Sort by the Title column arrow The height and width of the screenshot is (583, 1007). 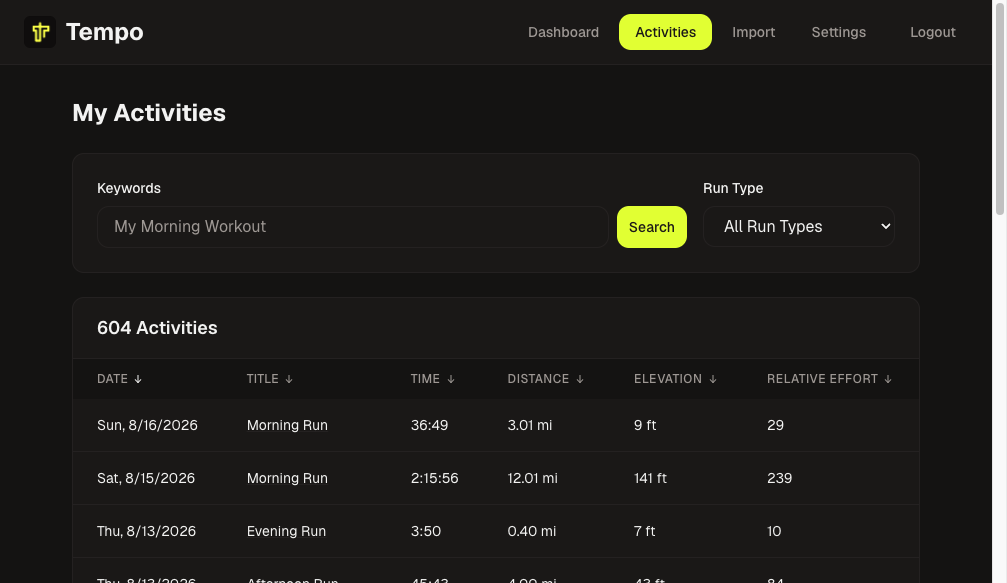[288, 379]
